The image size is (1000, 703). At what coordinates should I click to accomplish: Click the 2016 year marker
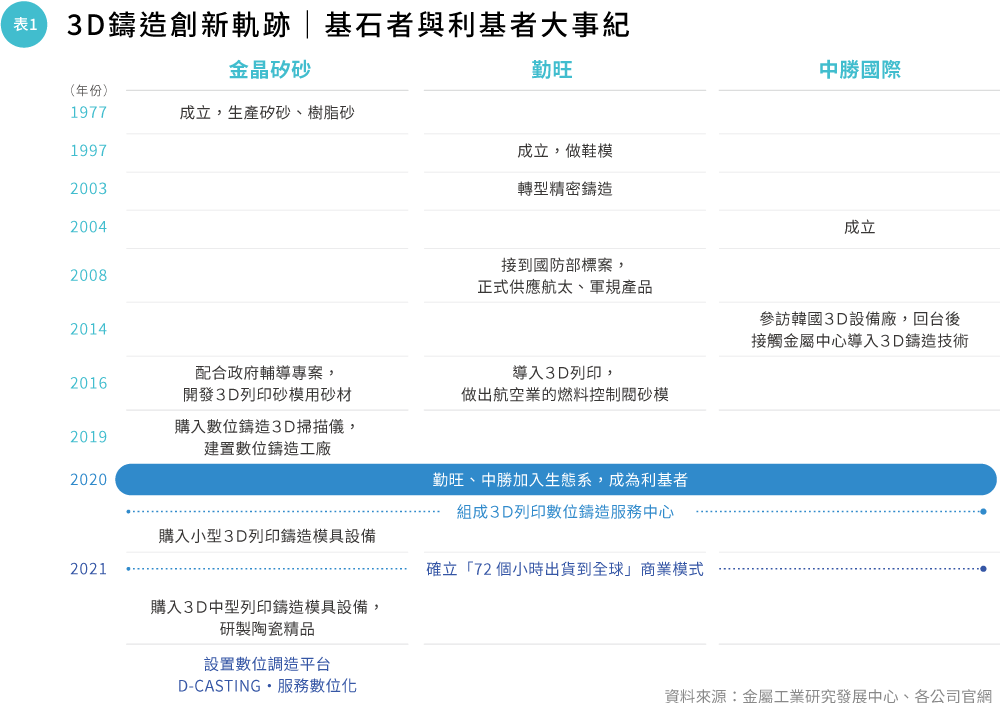[88, 383]
